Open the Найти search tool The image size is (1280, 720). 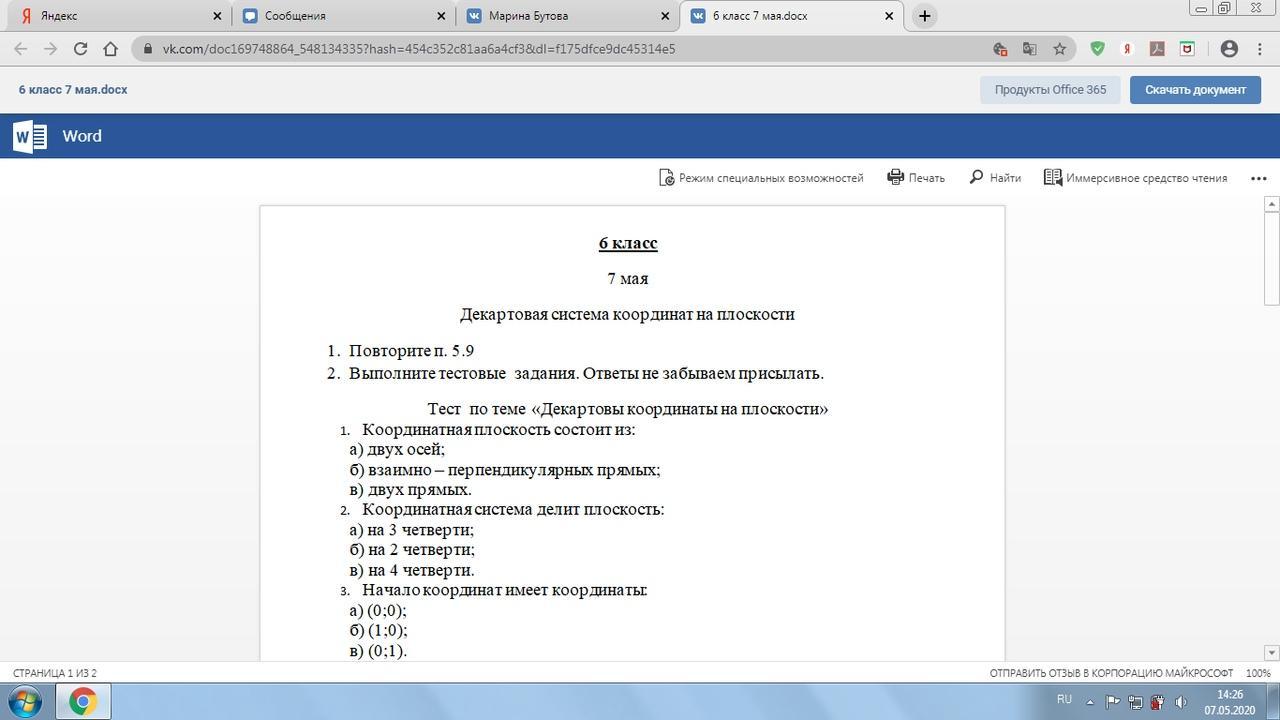[995, 177]
